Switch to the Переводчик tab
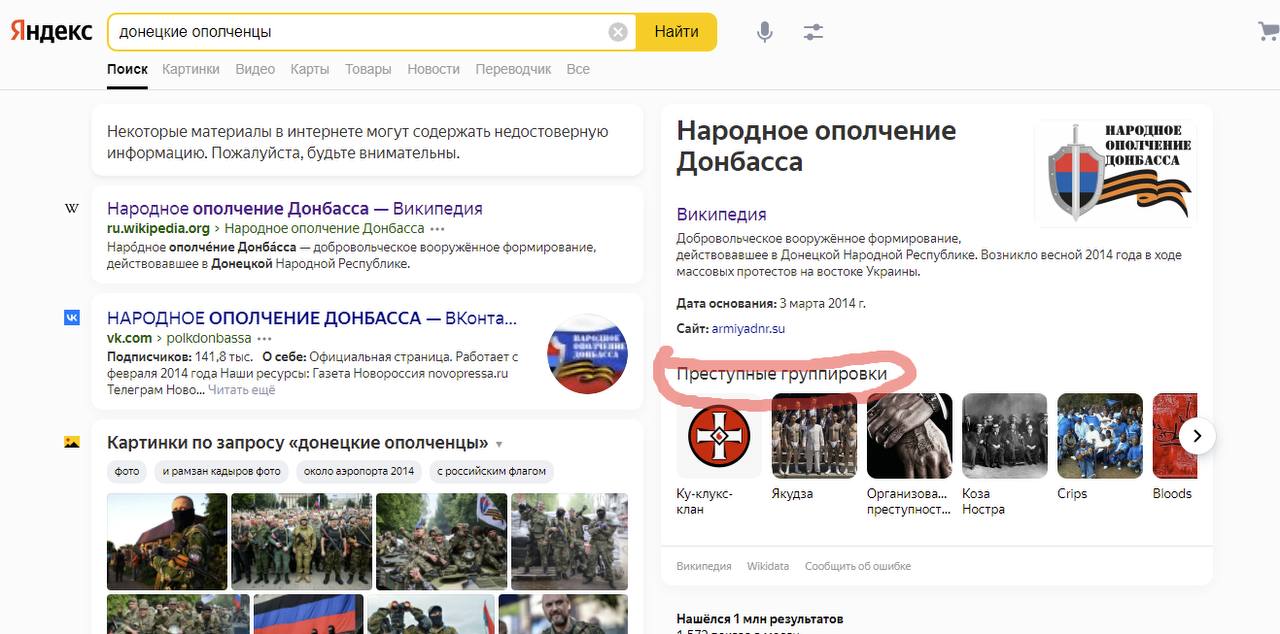The width and height of the screenshot is (1280, 634). click(x=513, y=69)
